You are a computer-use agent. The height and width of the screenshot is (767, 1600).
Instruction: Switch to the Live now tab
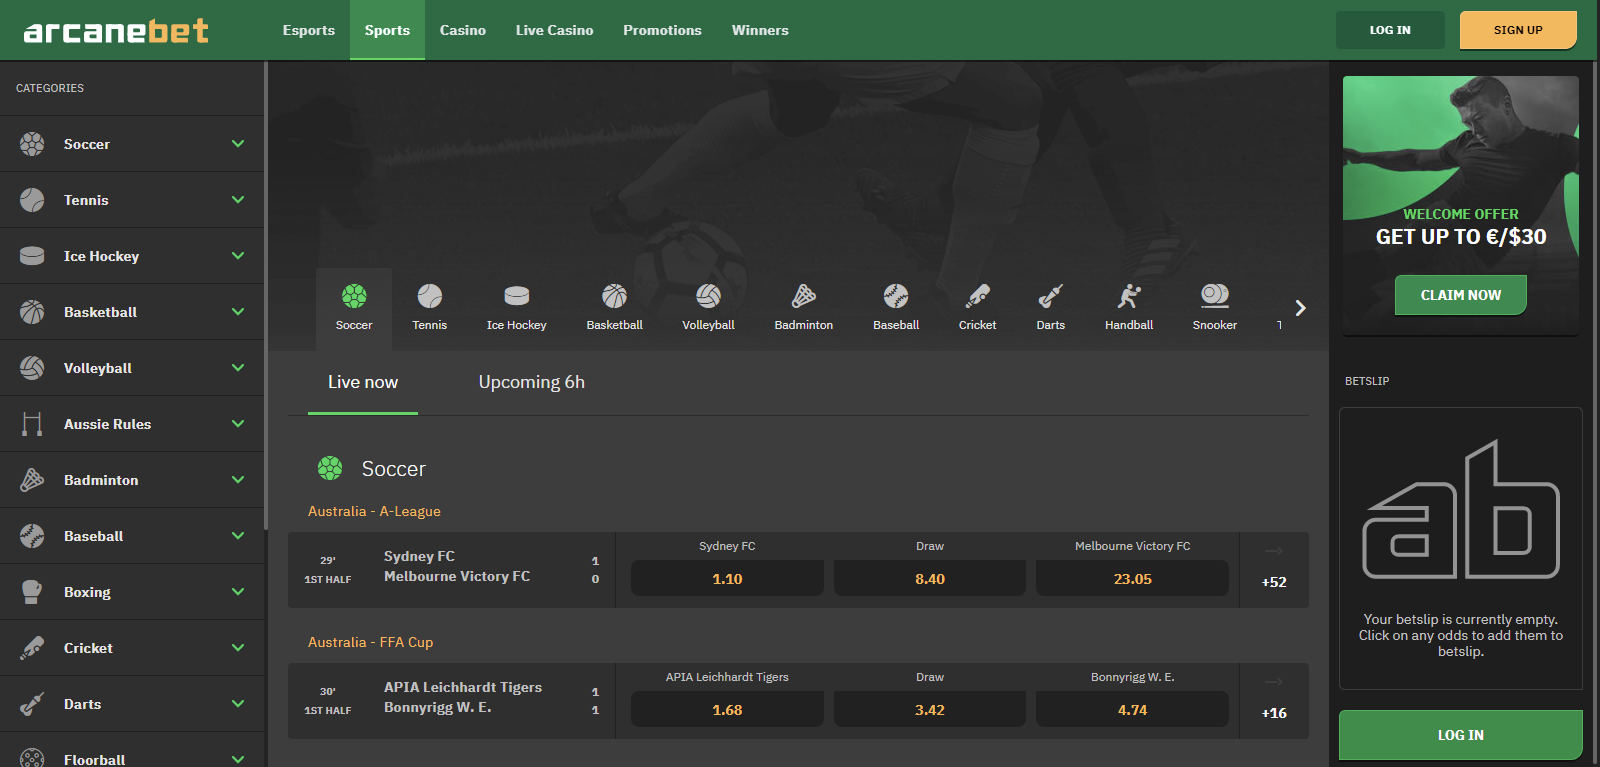(x=363, y=382)
